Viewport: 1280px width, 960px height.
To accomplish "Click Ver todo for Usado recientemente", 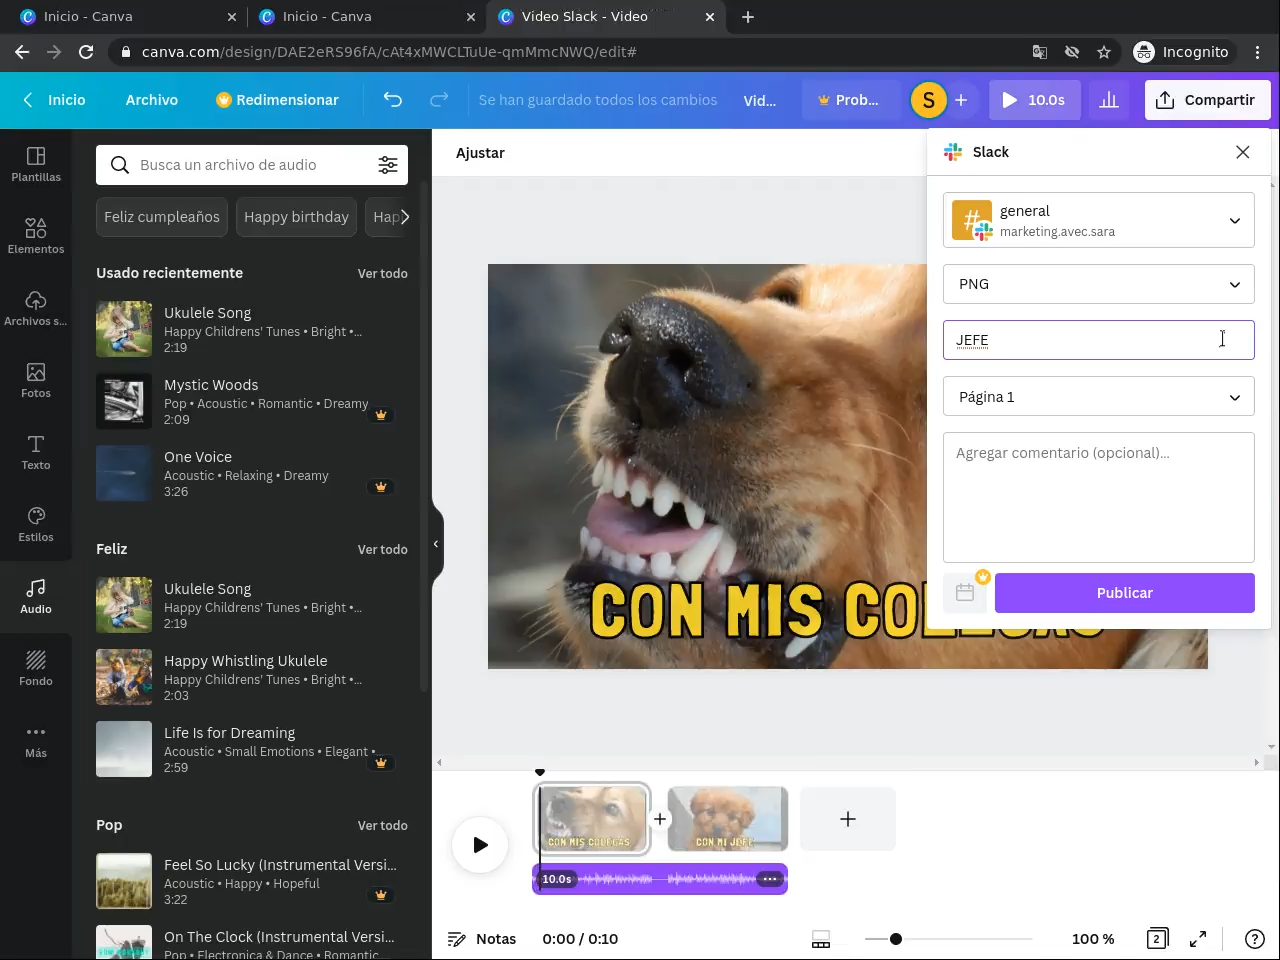I will point(383,273).
